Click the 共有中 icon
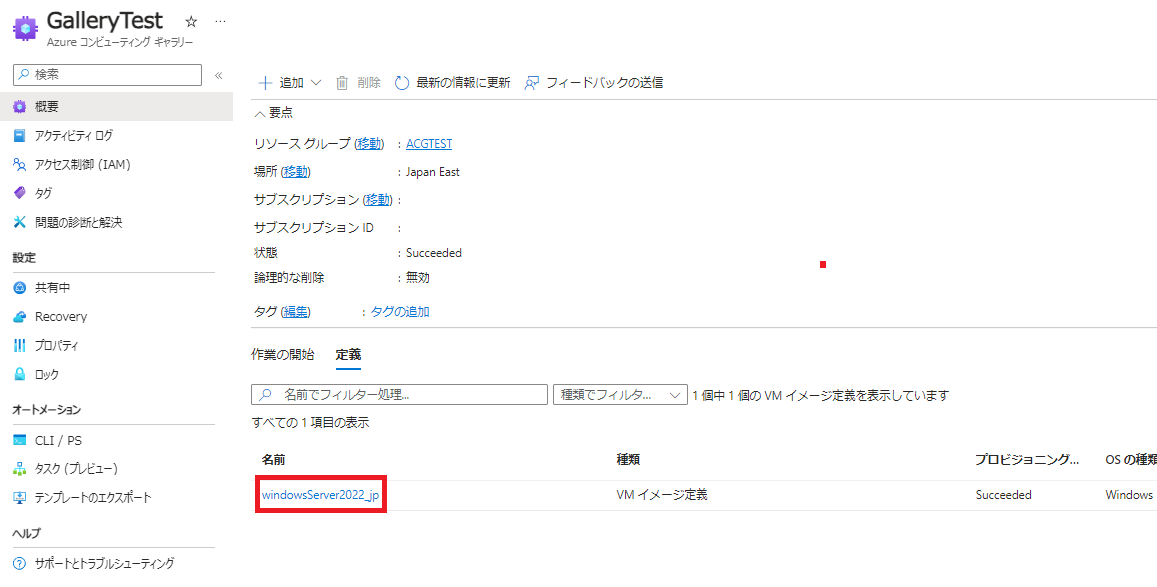Viewport: 1157px width, 587px height. tap(20, 288)
